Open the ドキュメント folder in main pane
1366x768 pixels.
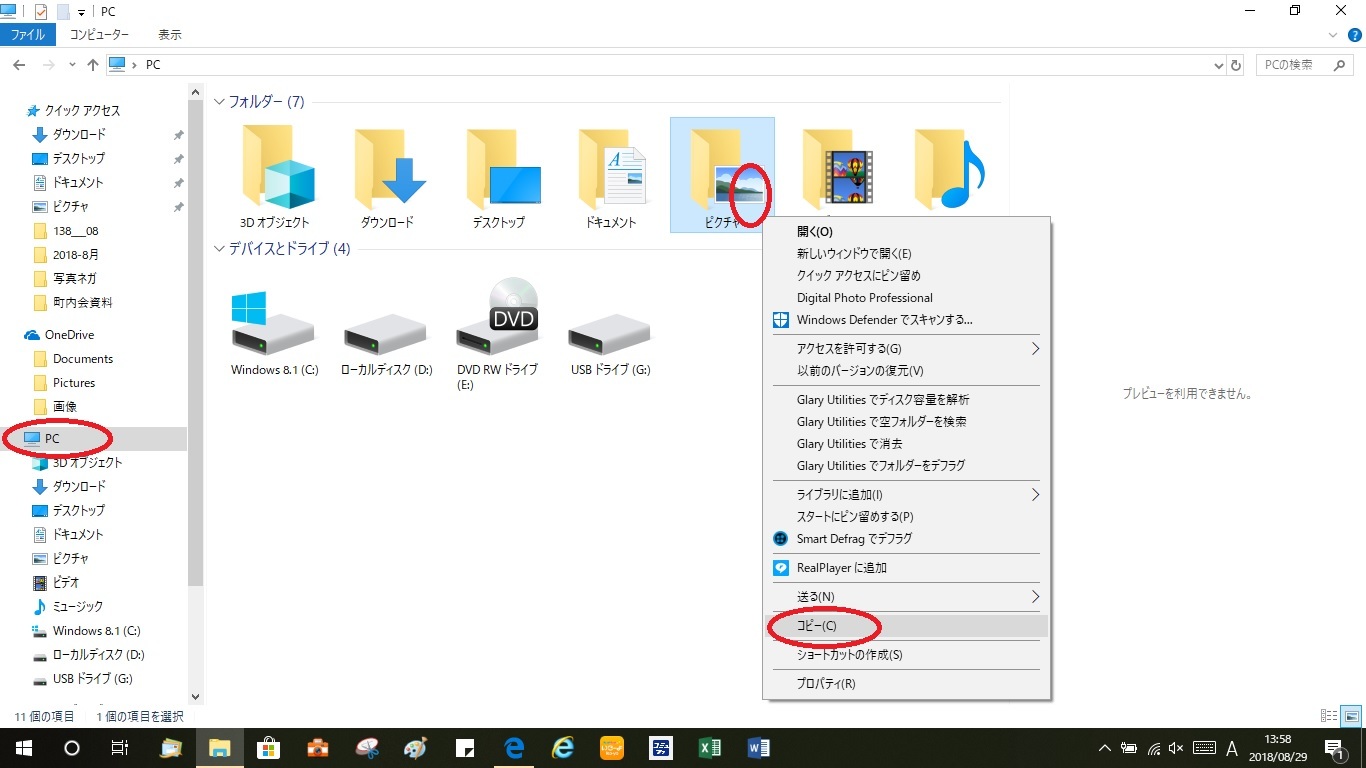[612, 168]
